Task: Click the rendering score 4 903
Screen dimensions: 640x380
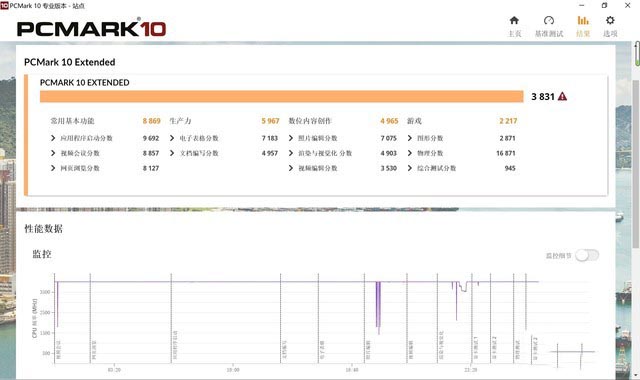Action: [389, 153]
